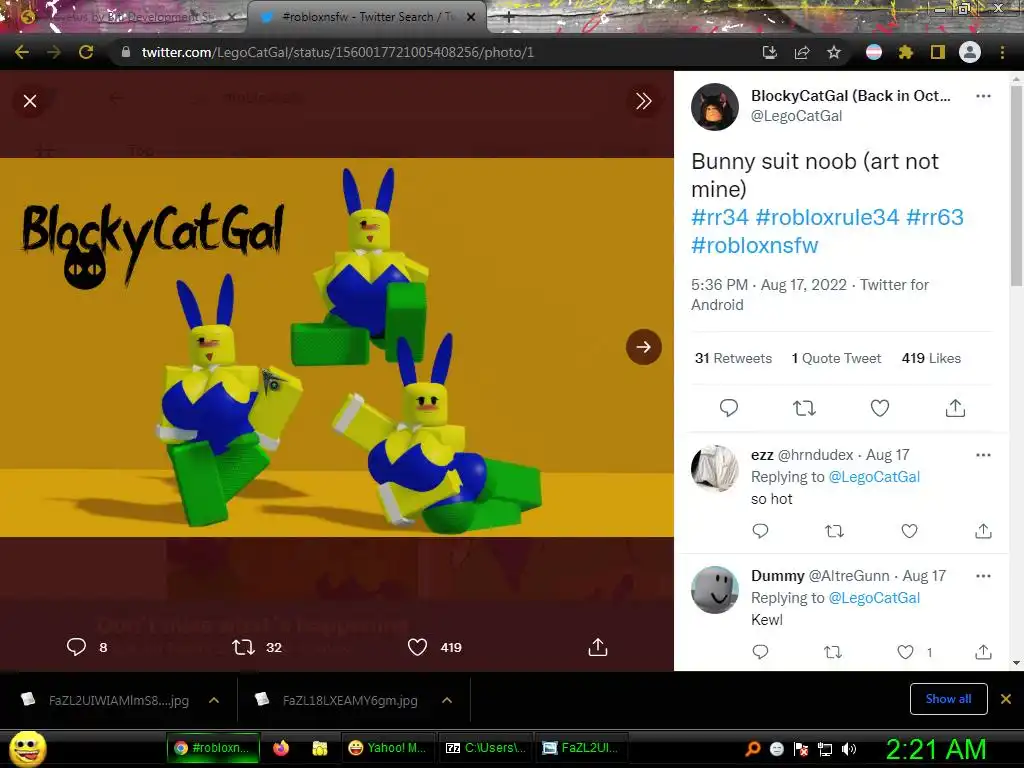
Task: Expand options for FaZL18LXEAMY6gm.jpg download
Action: pos(447,700)
